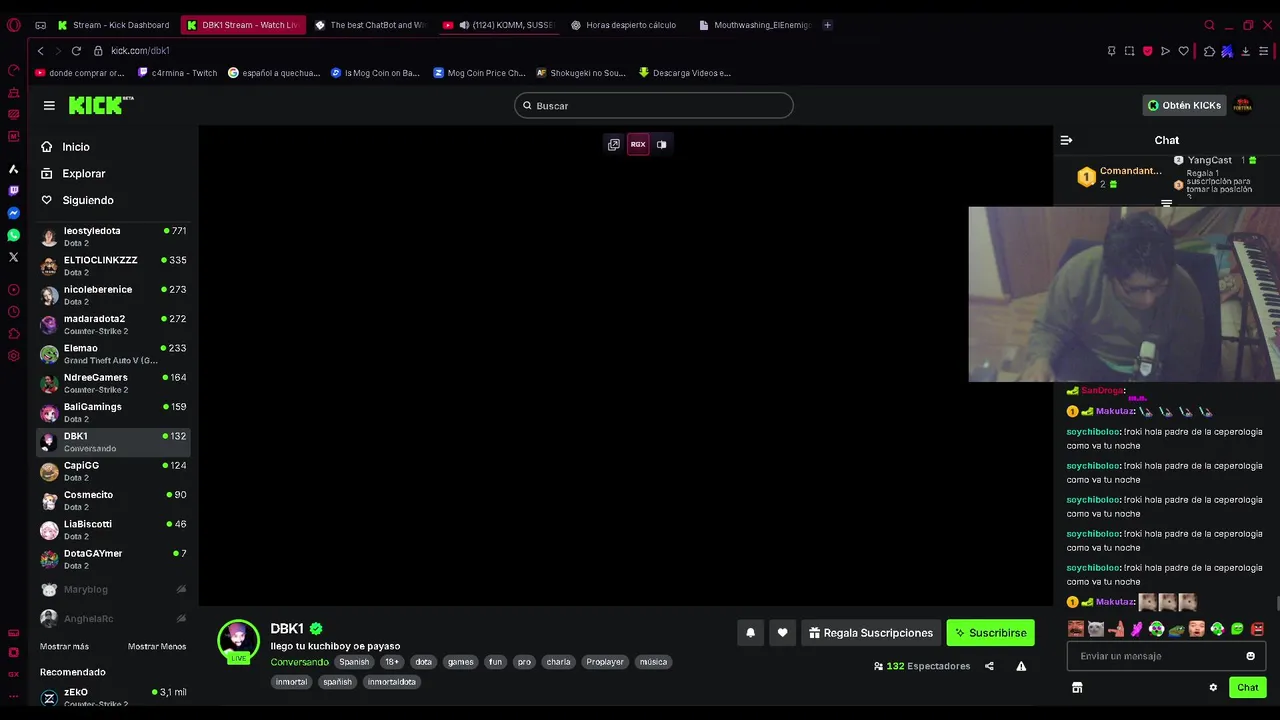The width and height of the screenshot is (1280, 720).
Task: Open Elemao channel in the sidebar
Action: click(x=113, y=353)
